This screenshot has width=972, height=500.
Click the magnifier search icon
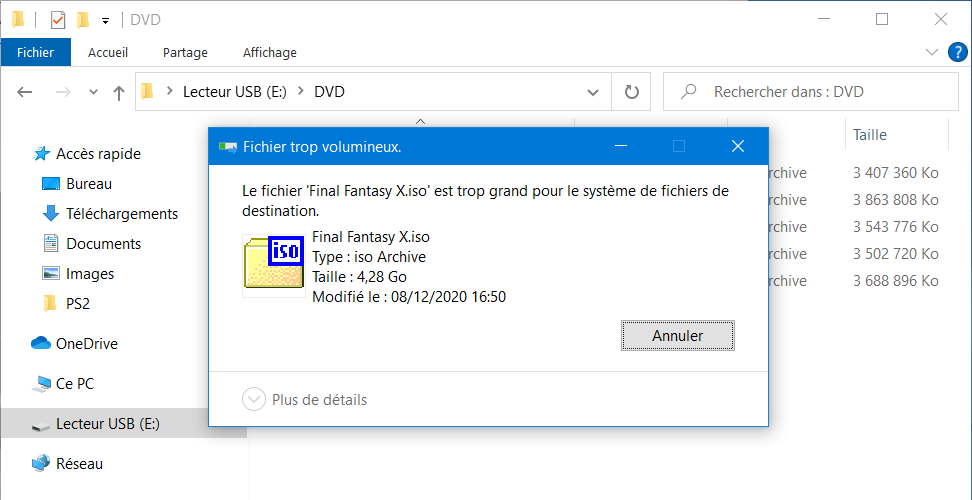[x=687, y=92]
